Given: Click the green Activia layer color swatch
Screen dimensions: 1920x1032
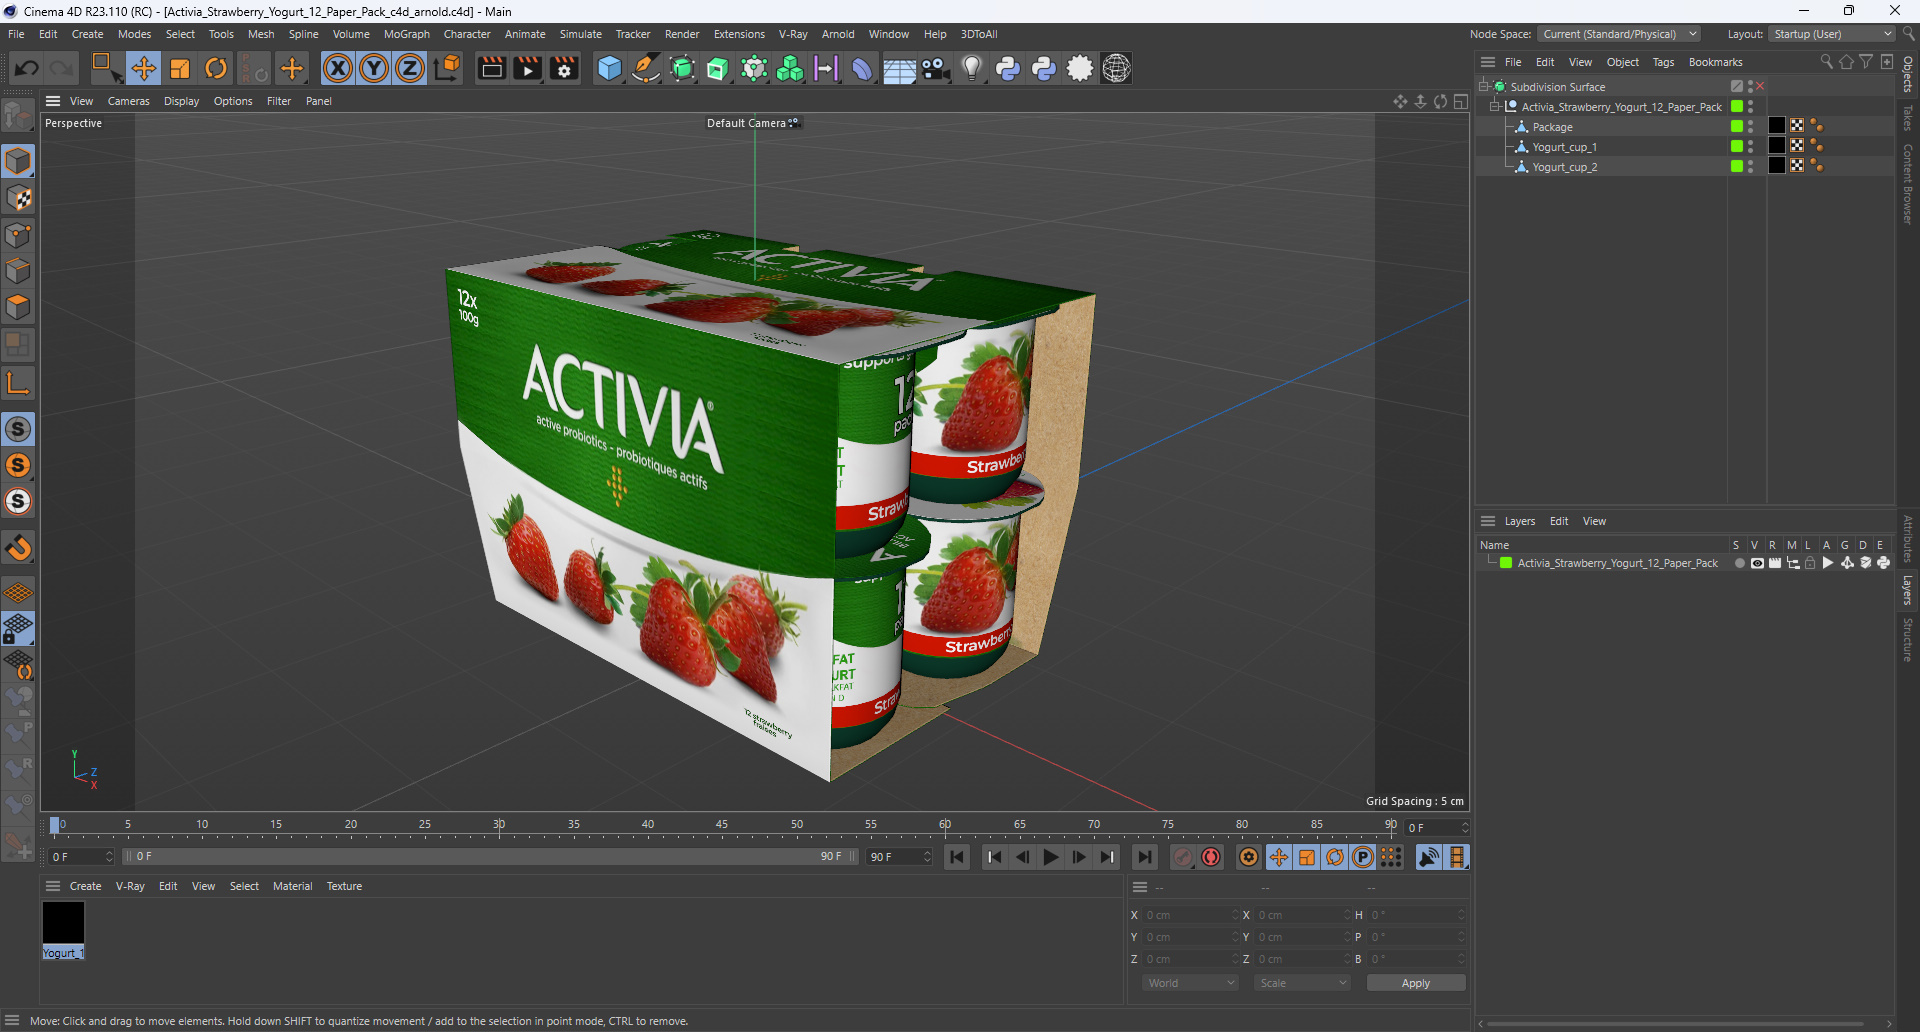Looking at the screenshot, I should coord(1506,563).
